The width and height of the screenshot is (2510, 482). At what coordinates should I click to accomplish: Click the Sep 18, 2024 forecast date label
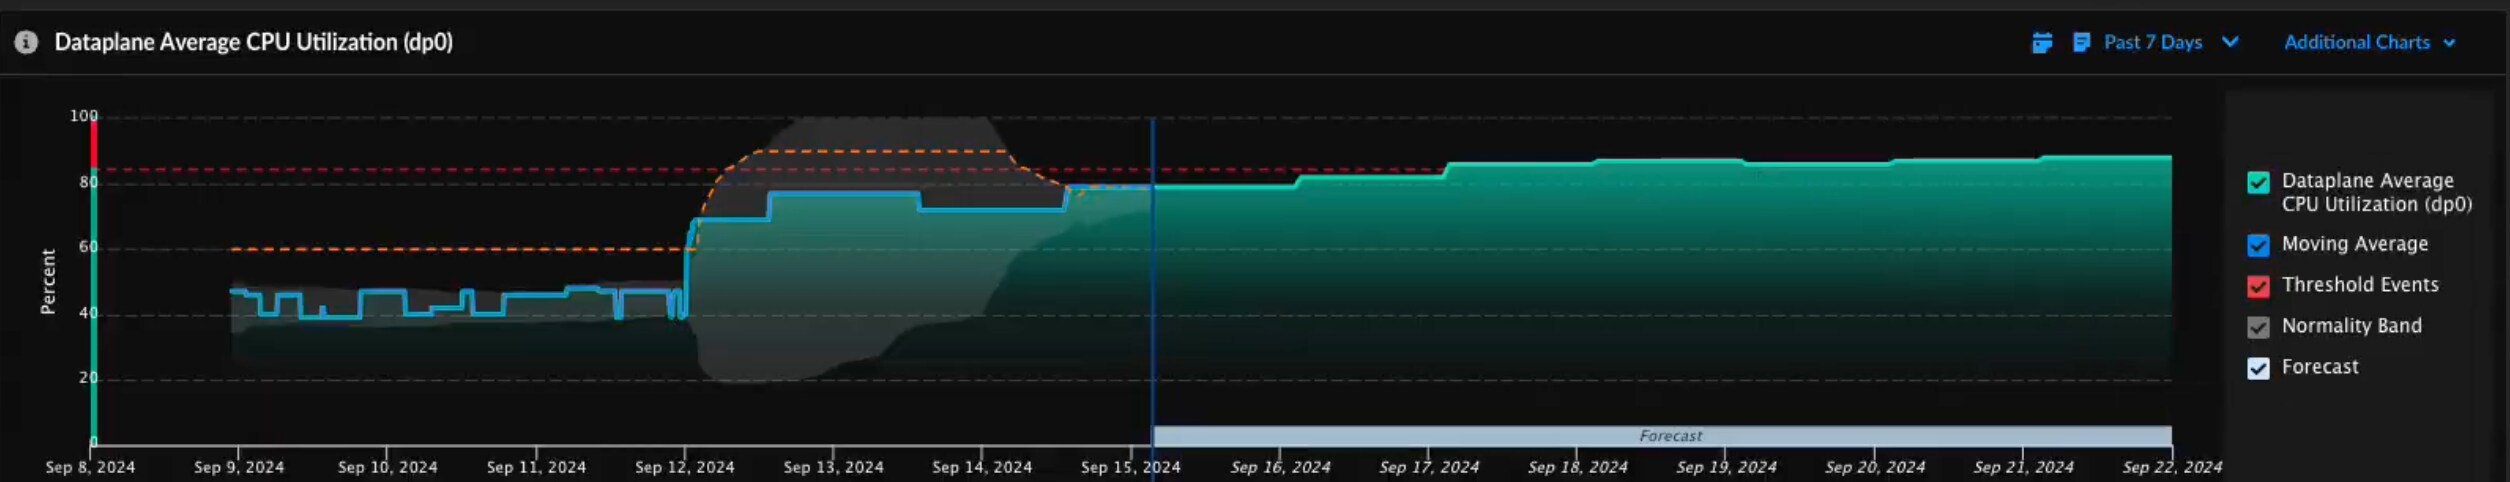[1577, 467]
